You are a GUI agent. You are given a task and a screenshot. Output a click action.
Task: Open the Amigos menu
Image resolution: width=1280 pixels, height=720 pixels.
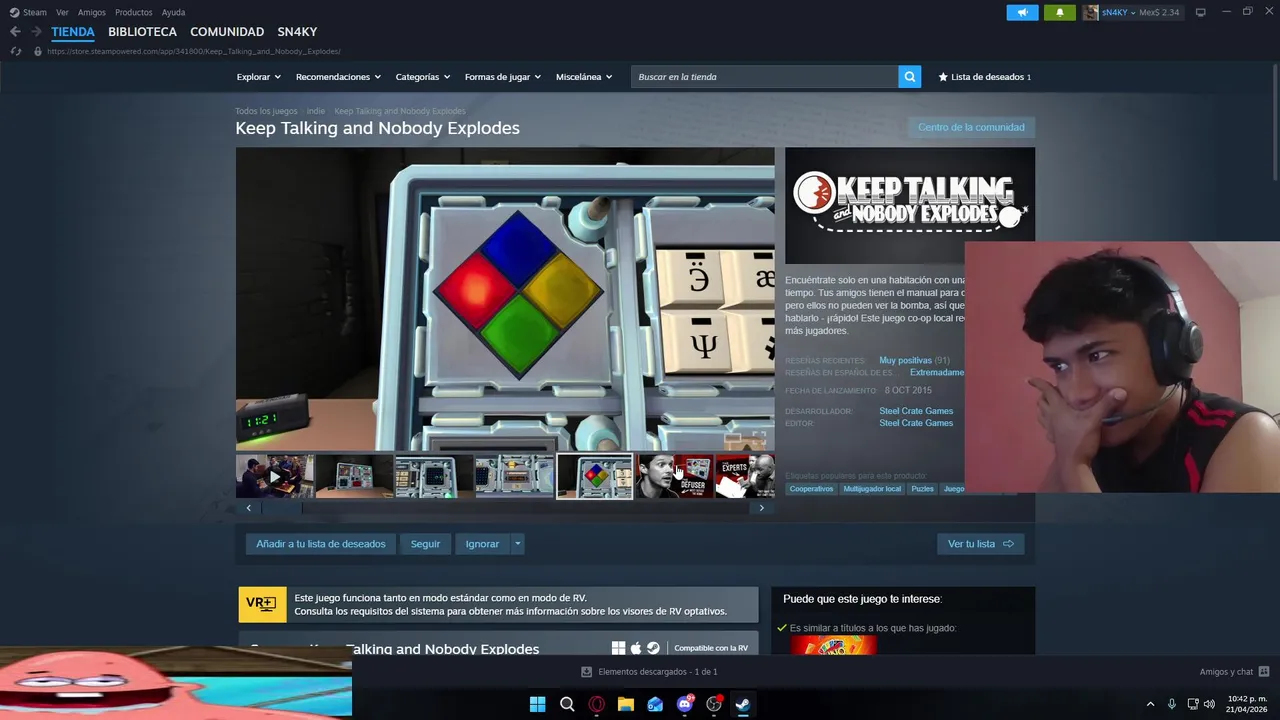(x=92, y=12)
